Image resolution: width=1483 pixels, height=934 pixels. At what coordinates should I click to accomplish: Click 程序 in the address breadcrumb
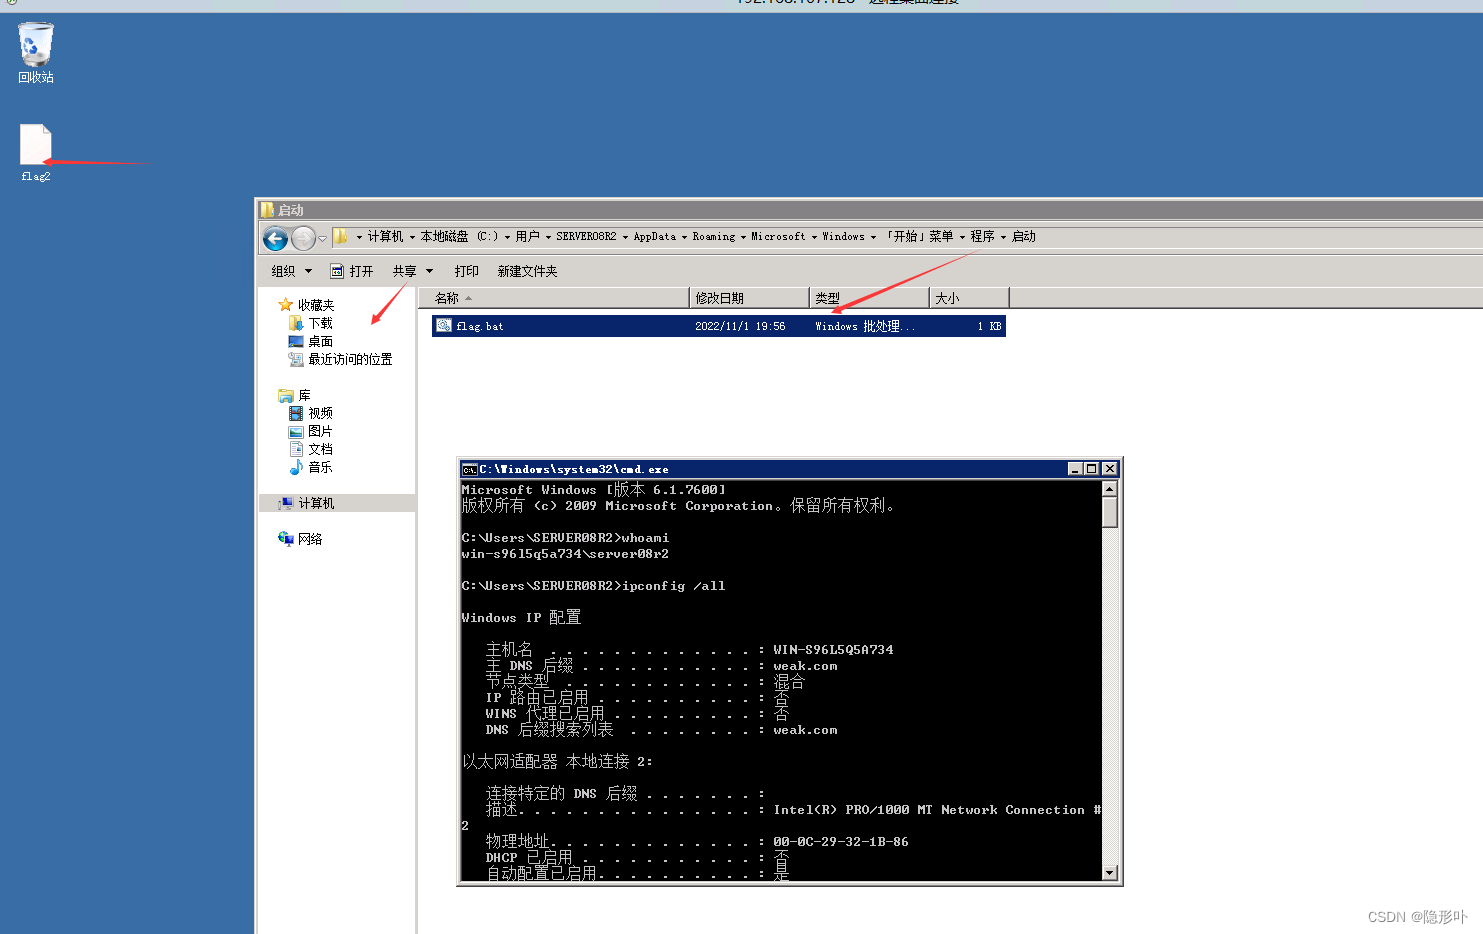pos(982,237)
